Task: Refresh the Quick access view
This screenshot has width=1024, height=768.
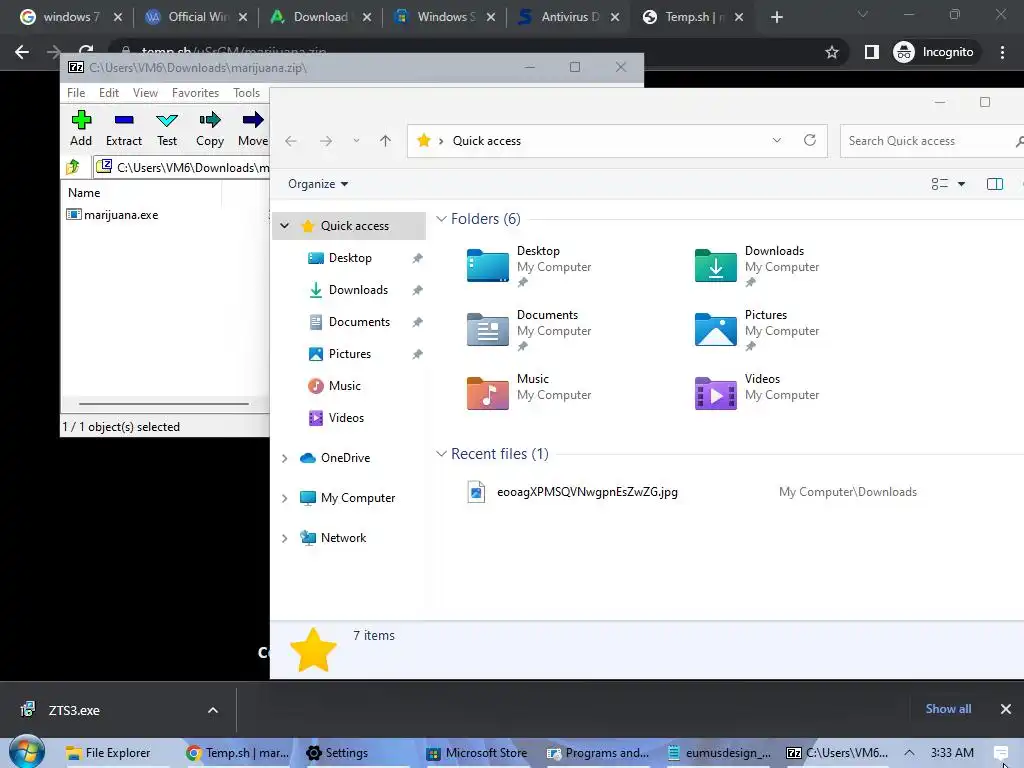Action: [810, 140]
